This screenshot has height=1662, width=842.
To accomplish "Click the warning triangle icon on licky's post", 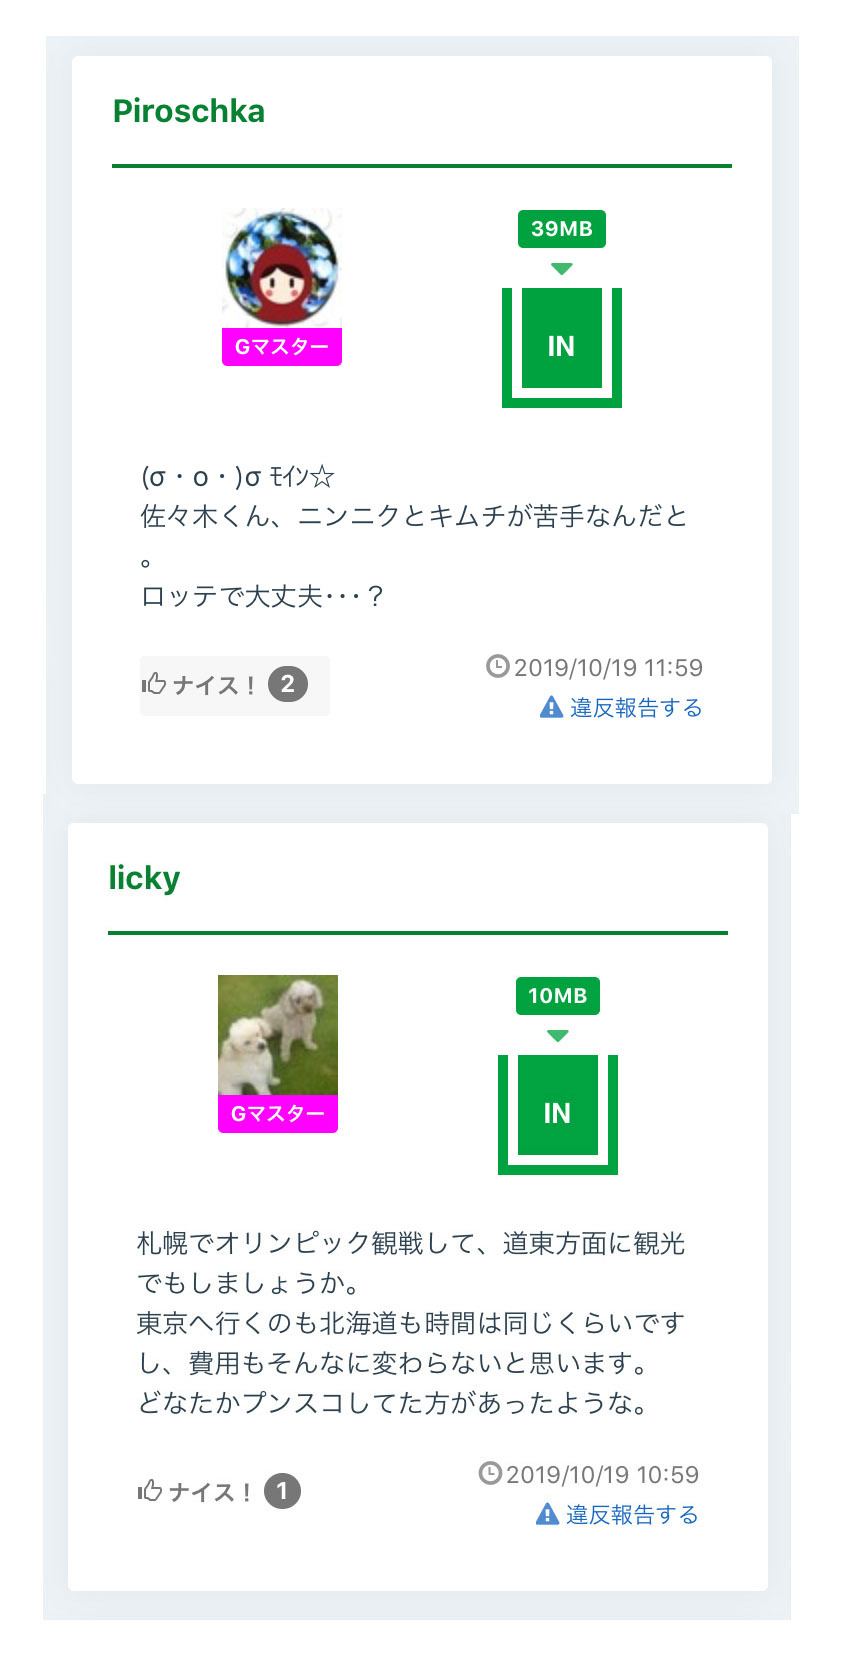I will 547,1515.
